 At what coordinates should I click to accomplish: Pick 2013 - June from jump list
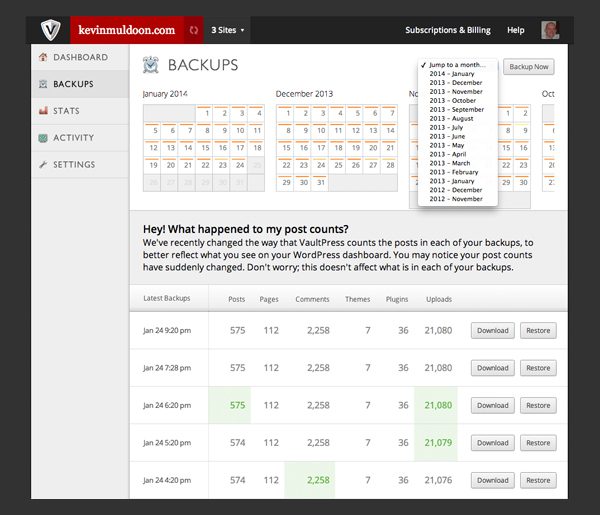click(x=447, y=136)
